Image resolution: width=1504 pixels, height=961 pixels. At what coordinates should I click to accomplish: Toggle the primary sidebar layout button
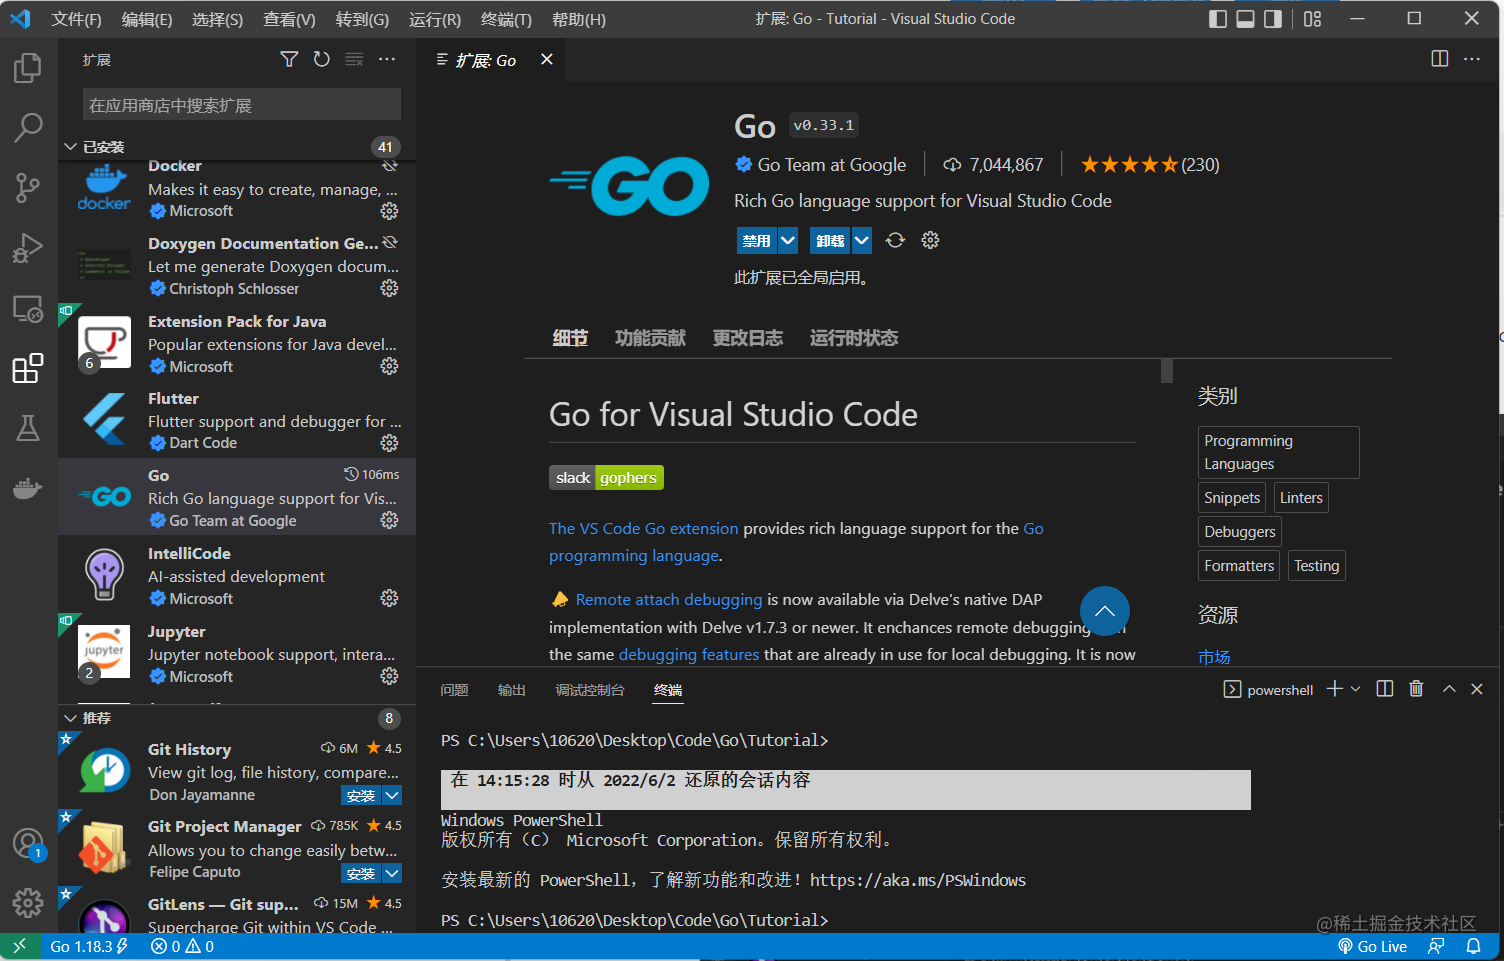(x=1218, y=19)
